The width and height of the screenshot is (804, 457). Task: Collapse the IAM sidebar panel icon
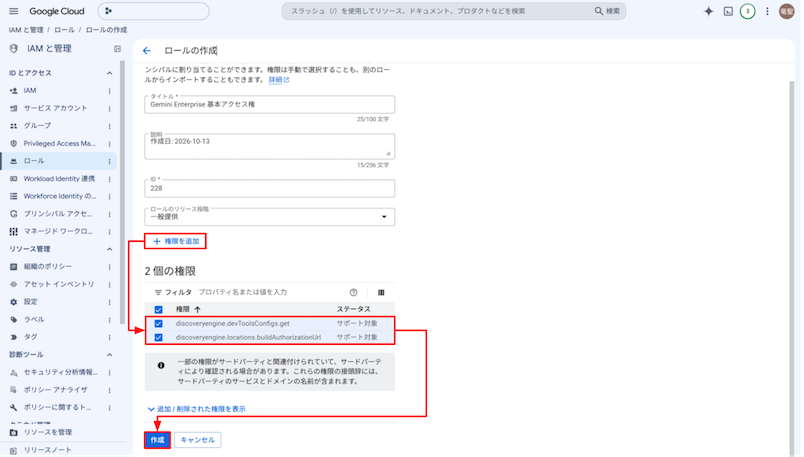117,49
